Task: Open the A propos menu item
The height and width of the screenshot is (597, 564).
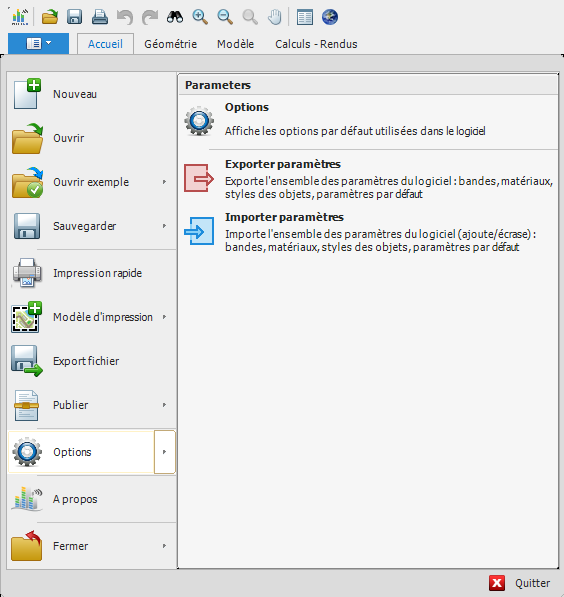Action: [x=91, y=499]
